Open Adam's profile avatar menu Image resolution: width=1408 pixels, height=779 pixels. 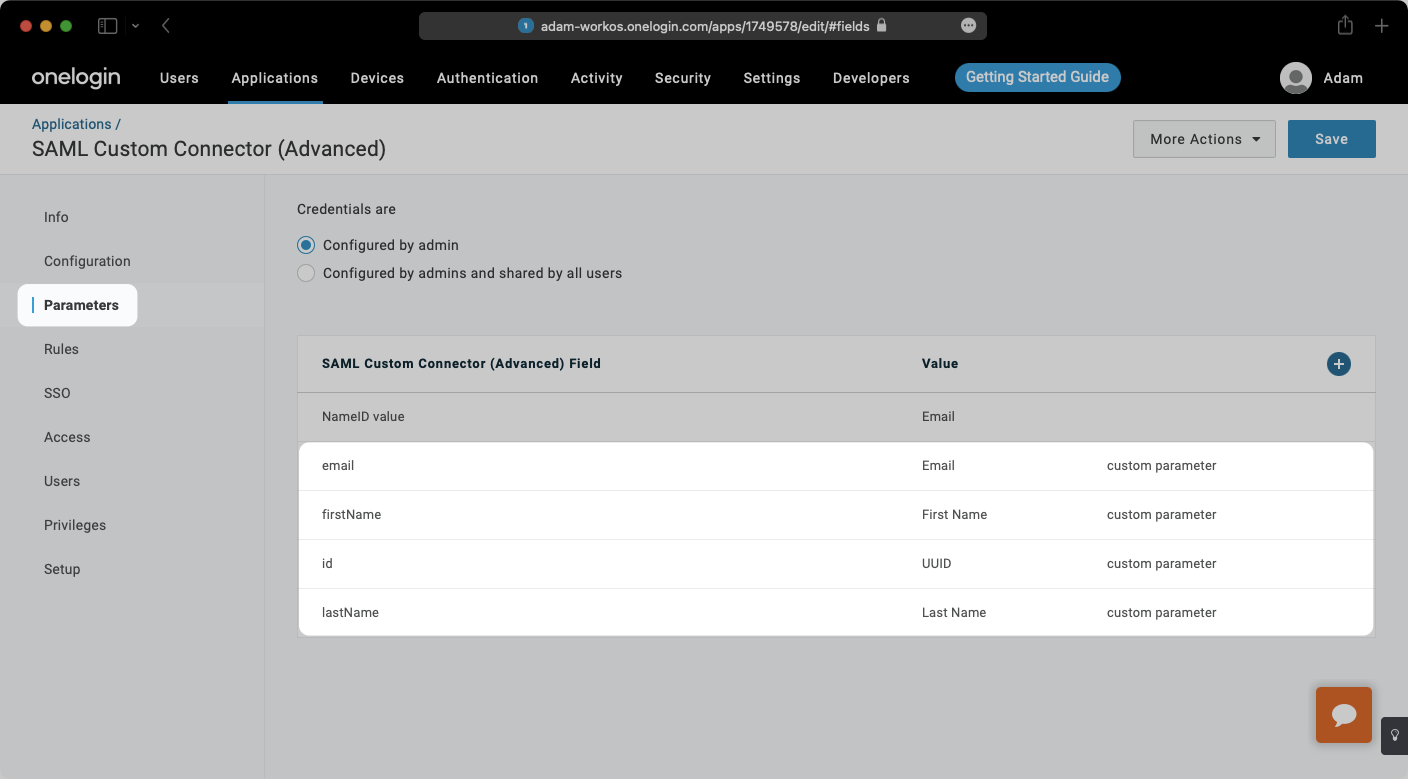click(x=1295, y=77)
